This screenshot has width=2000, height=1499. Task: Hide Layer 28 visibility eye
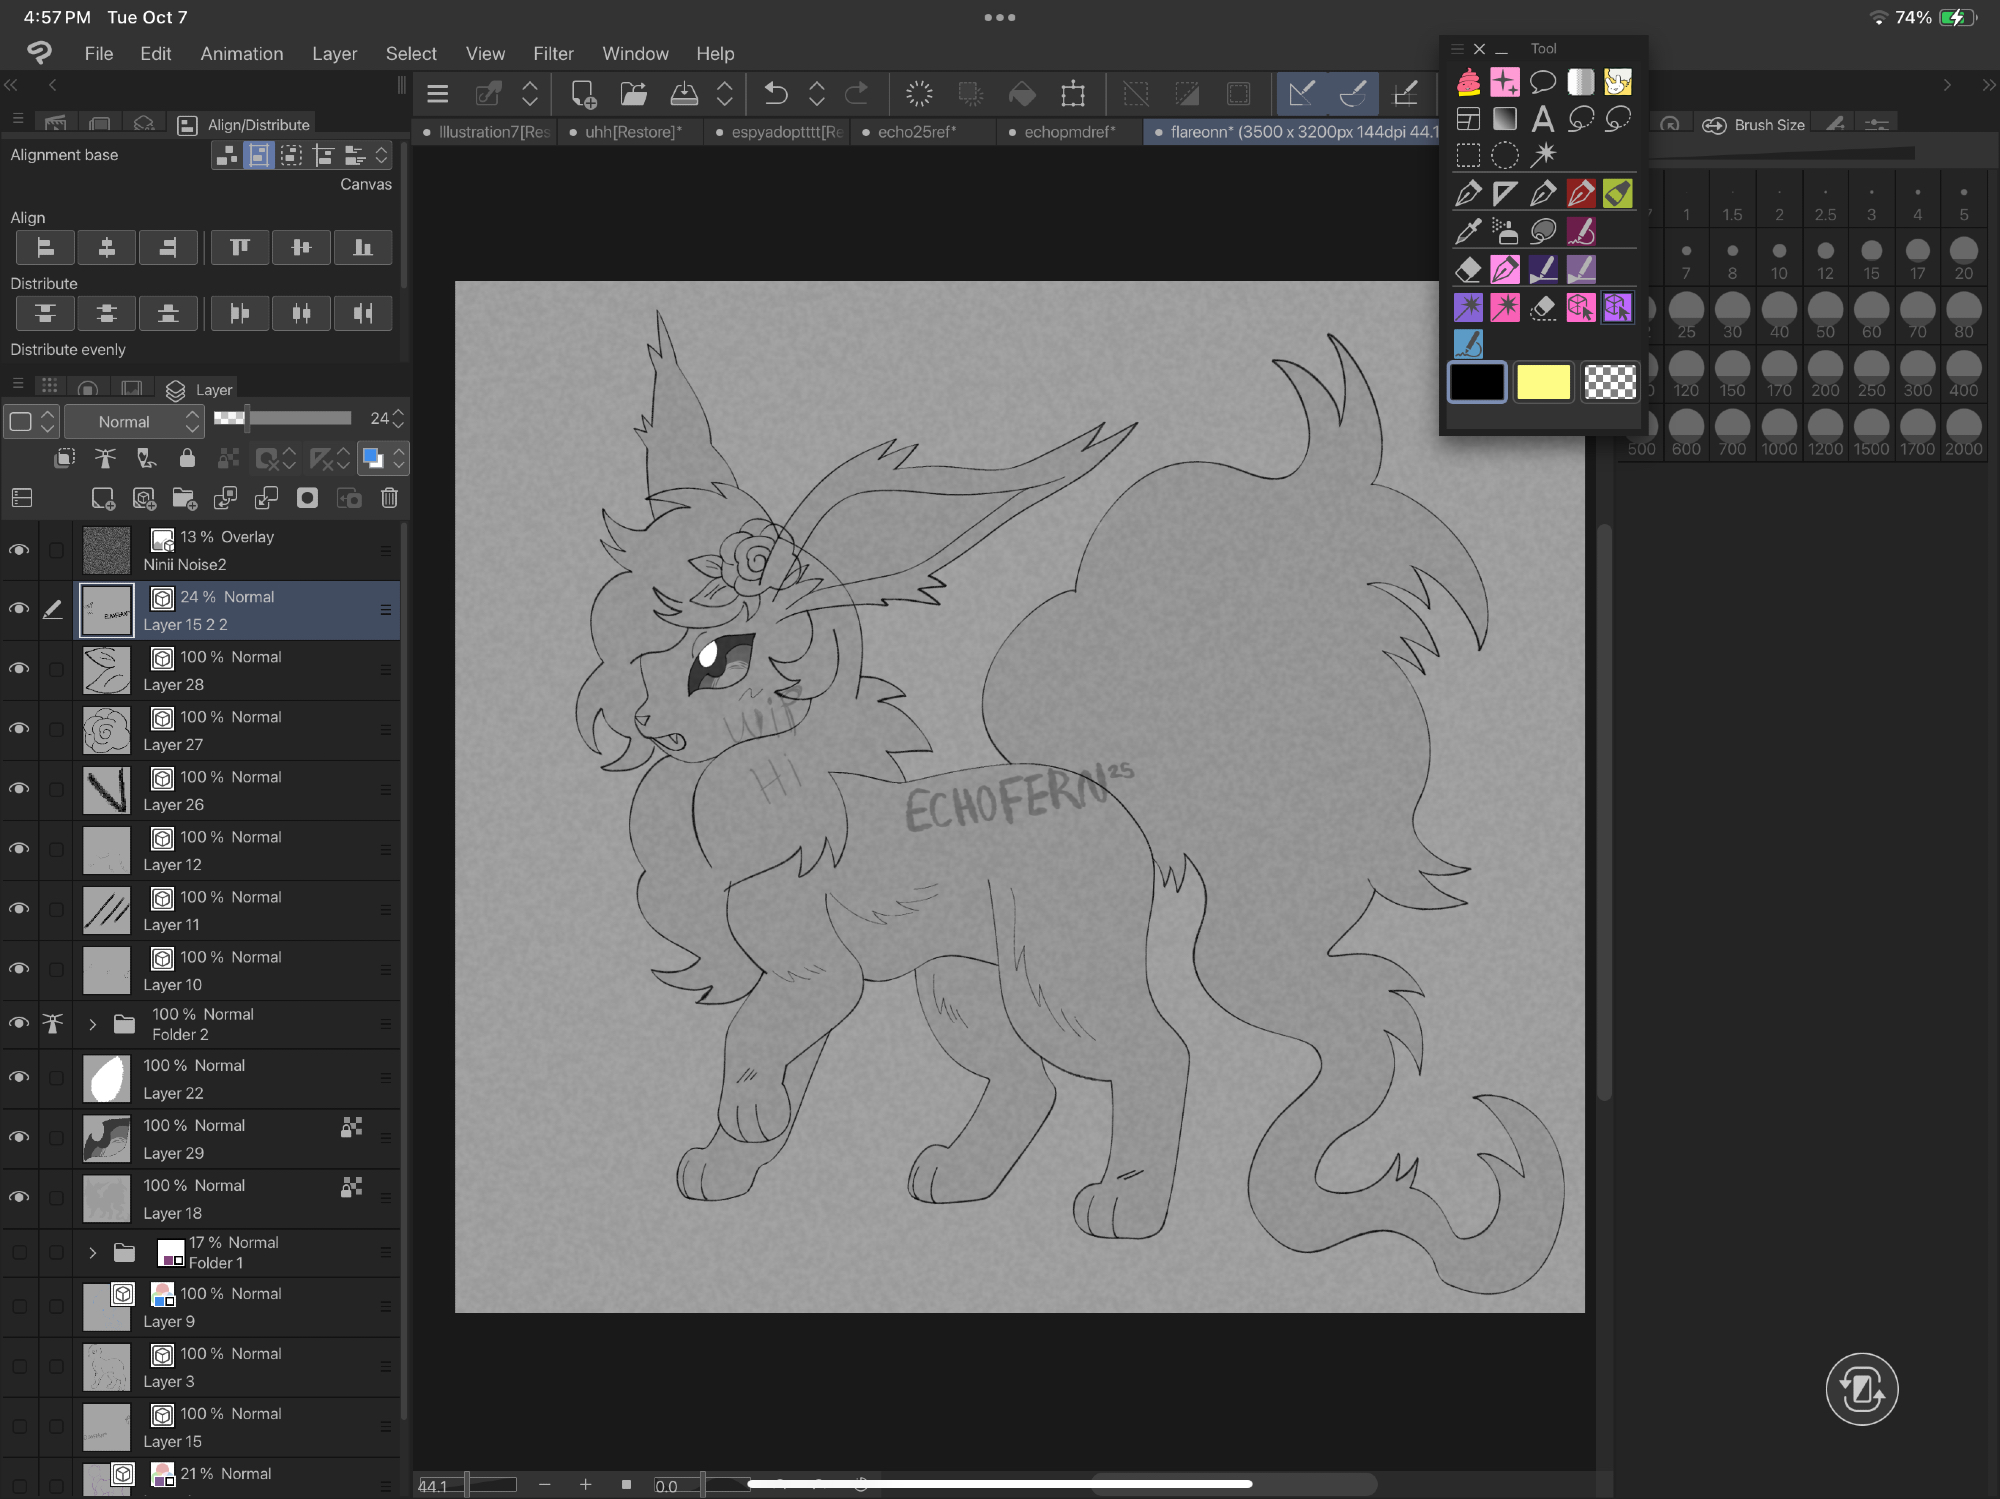point(19,669)
